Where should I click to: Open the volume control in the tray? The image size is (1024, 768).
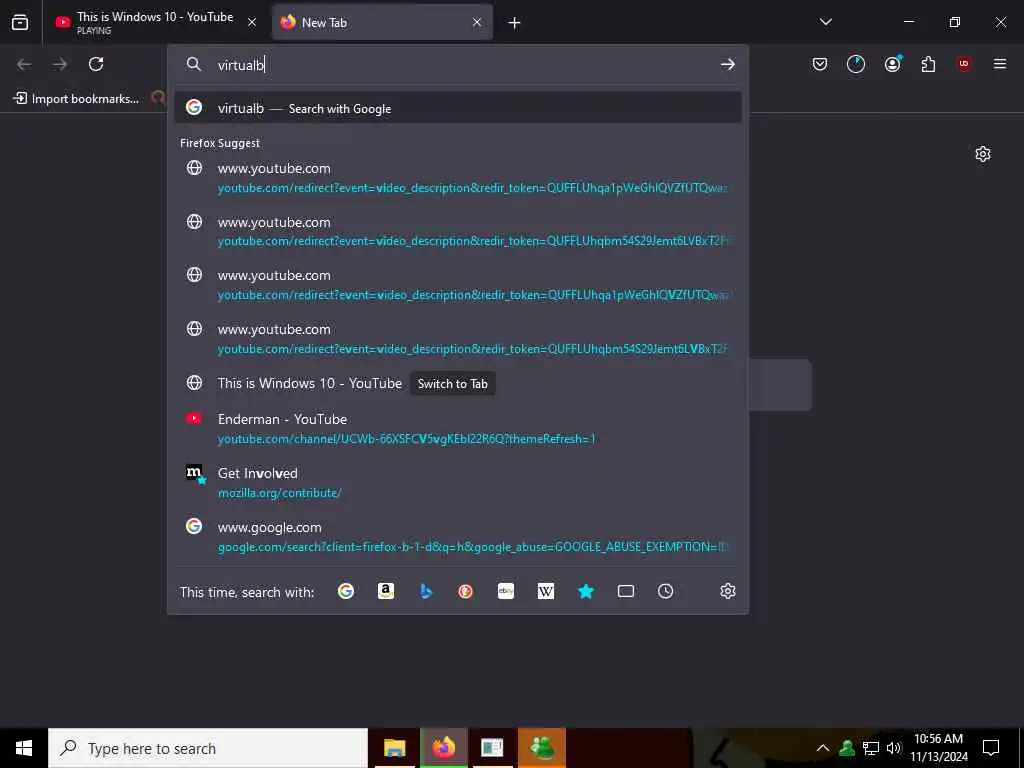click(894, 748)
